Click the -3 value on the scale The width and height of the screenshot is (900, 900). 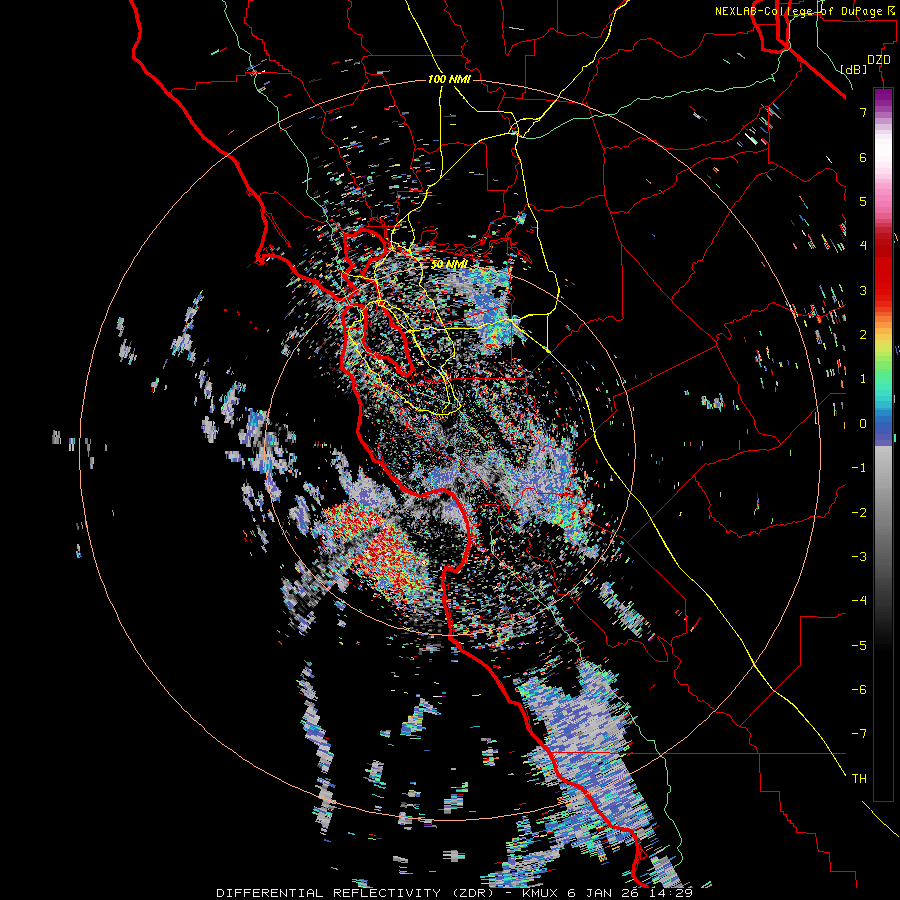[x=859, y=557]
